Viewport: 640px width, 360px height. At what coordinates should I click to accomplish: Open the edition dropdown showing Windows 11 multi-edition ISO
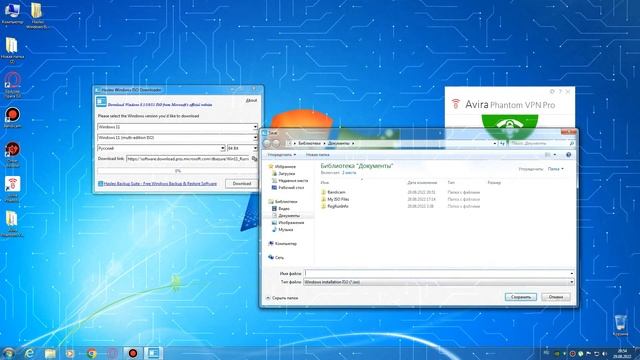[x=178, y=138]
